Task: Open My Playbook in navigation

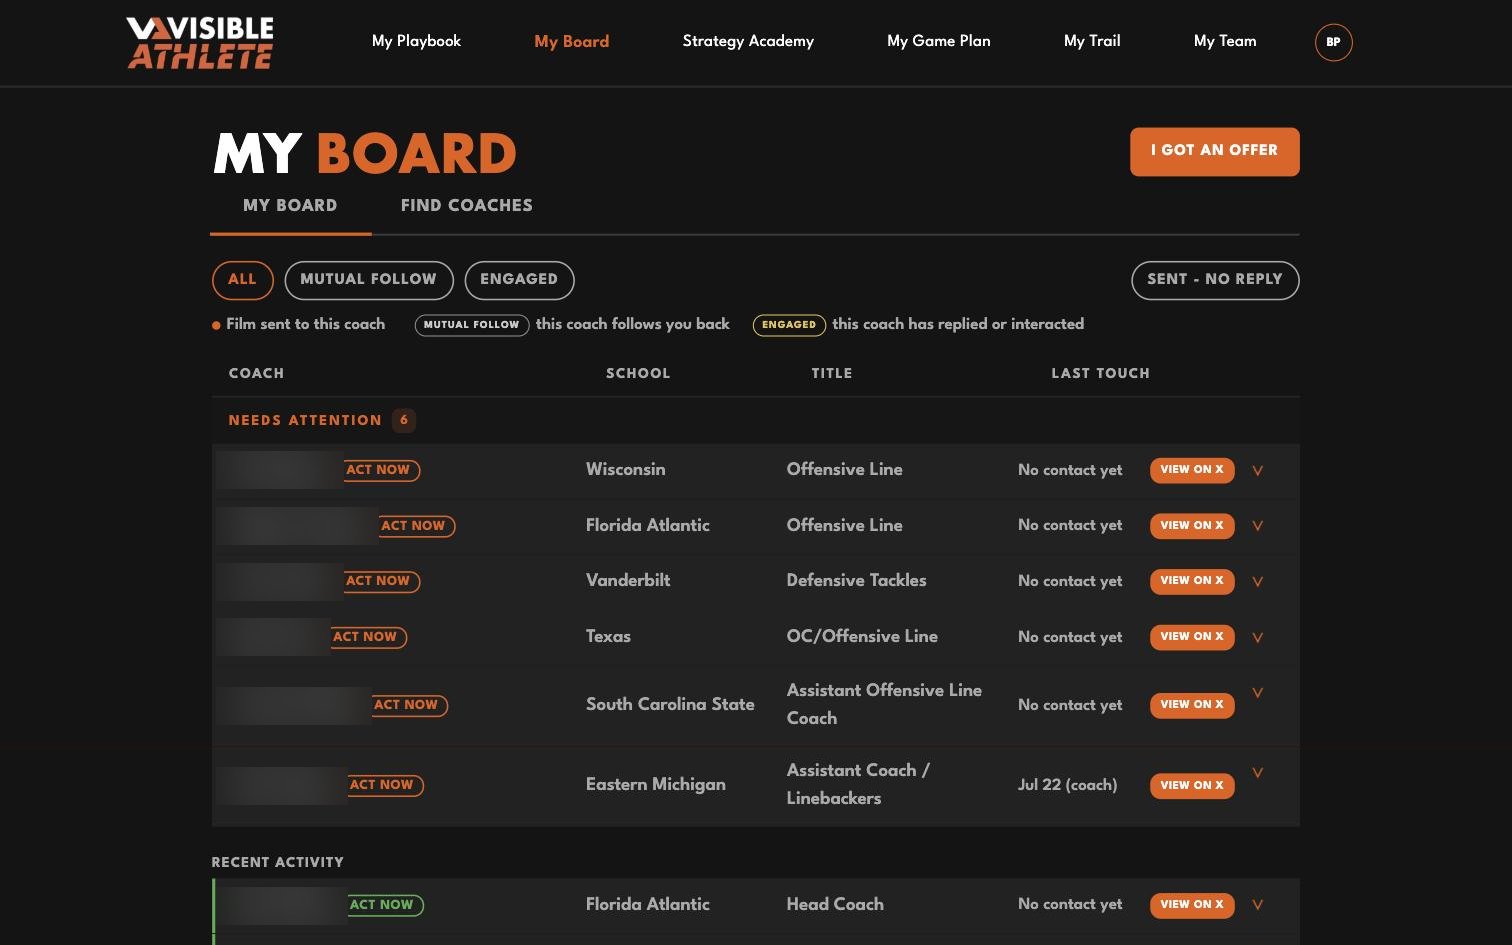Action: pyautogui.click(x=416, y=41)
